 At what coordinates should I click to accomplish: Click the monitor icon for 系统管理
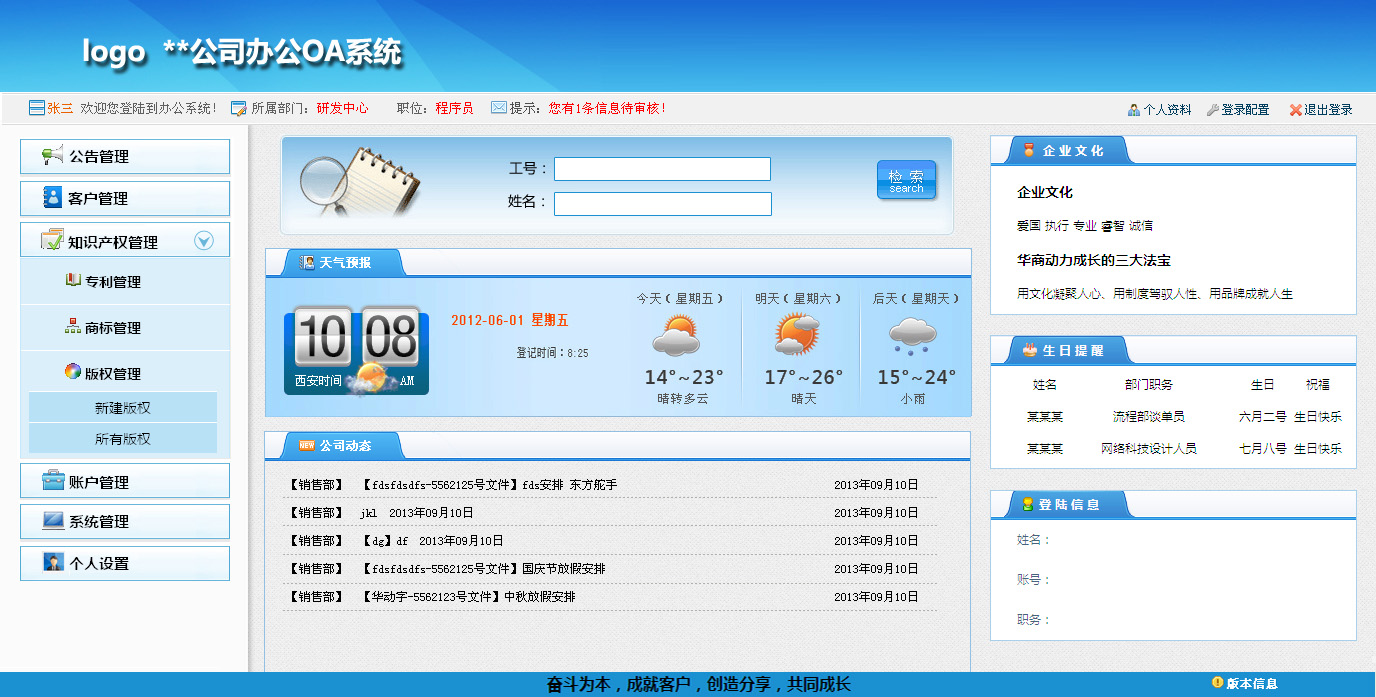(52, 521)
